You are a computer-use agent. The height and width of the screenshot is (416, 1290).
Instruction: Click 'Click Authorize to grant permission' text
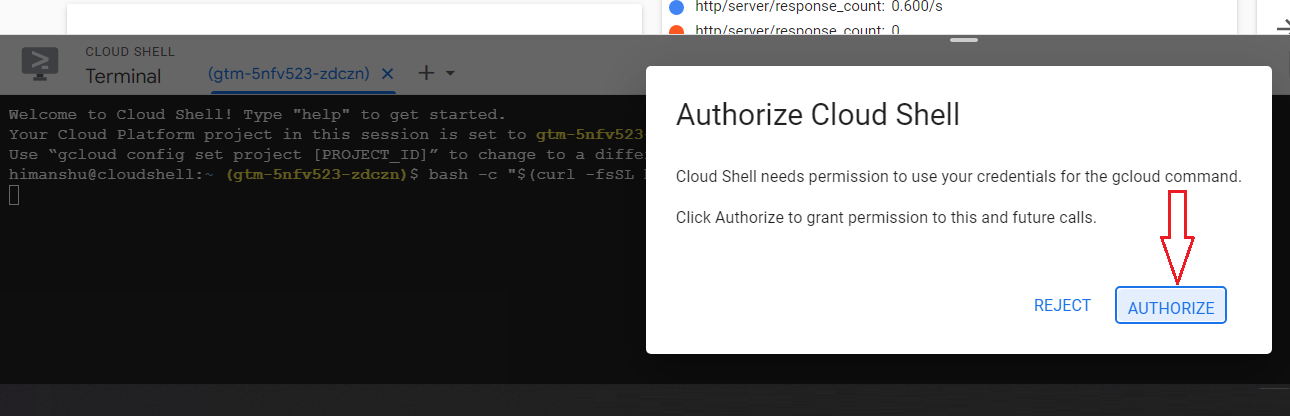[x=886, y=217]
